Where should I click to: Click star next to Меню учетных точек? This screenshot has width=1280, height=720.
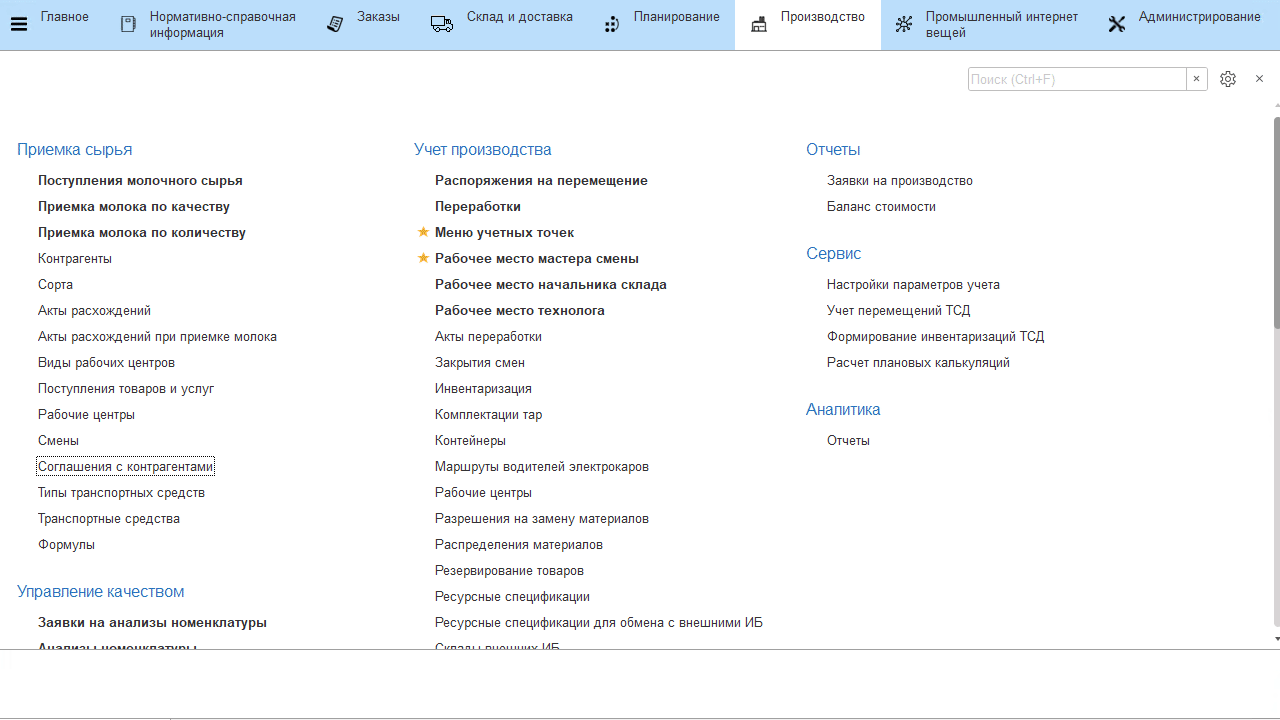(423, 232)
